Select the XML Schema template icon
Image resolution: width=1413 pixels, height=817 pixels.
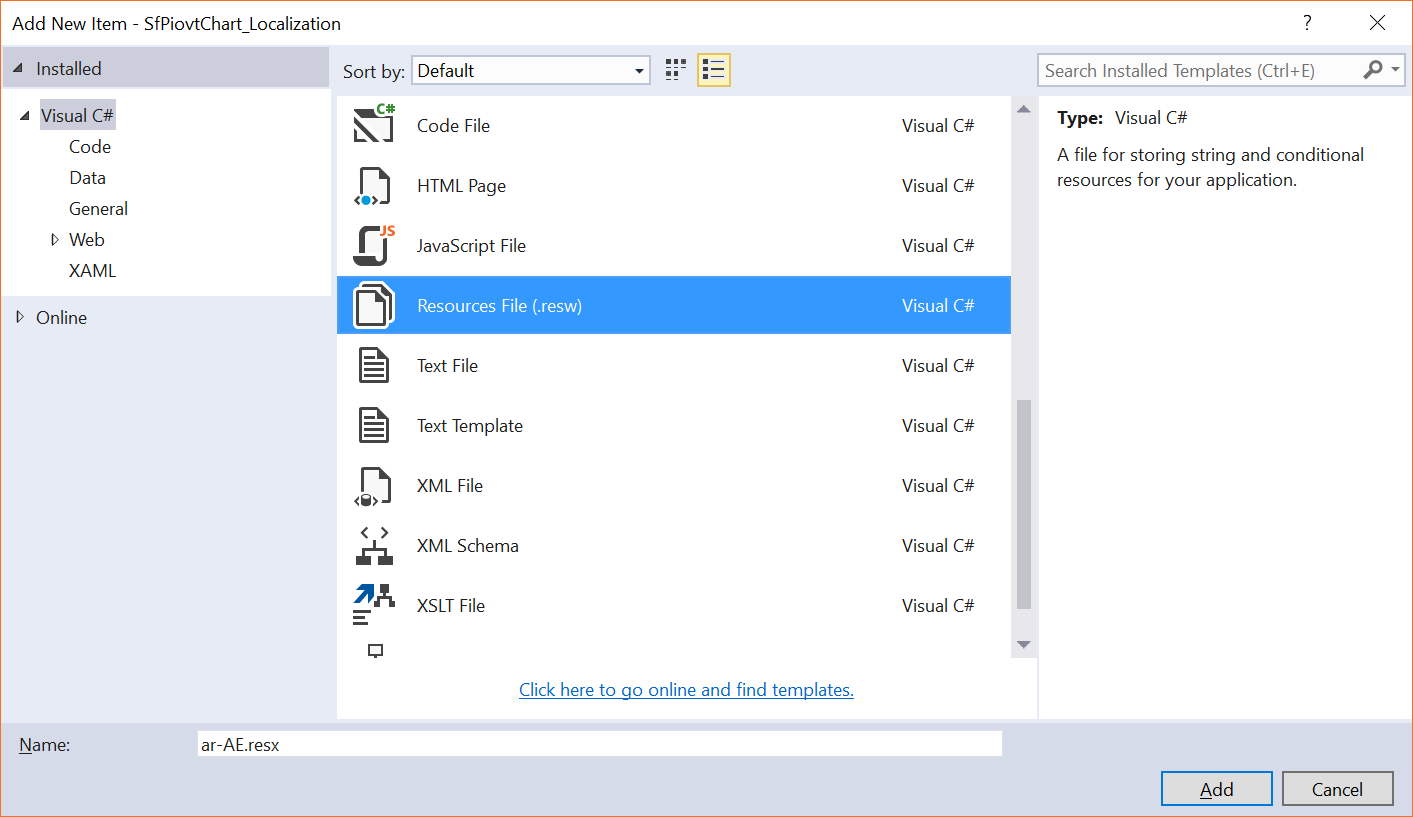tap(374, 545)
